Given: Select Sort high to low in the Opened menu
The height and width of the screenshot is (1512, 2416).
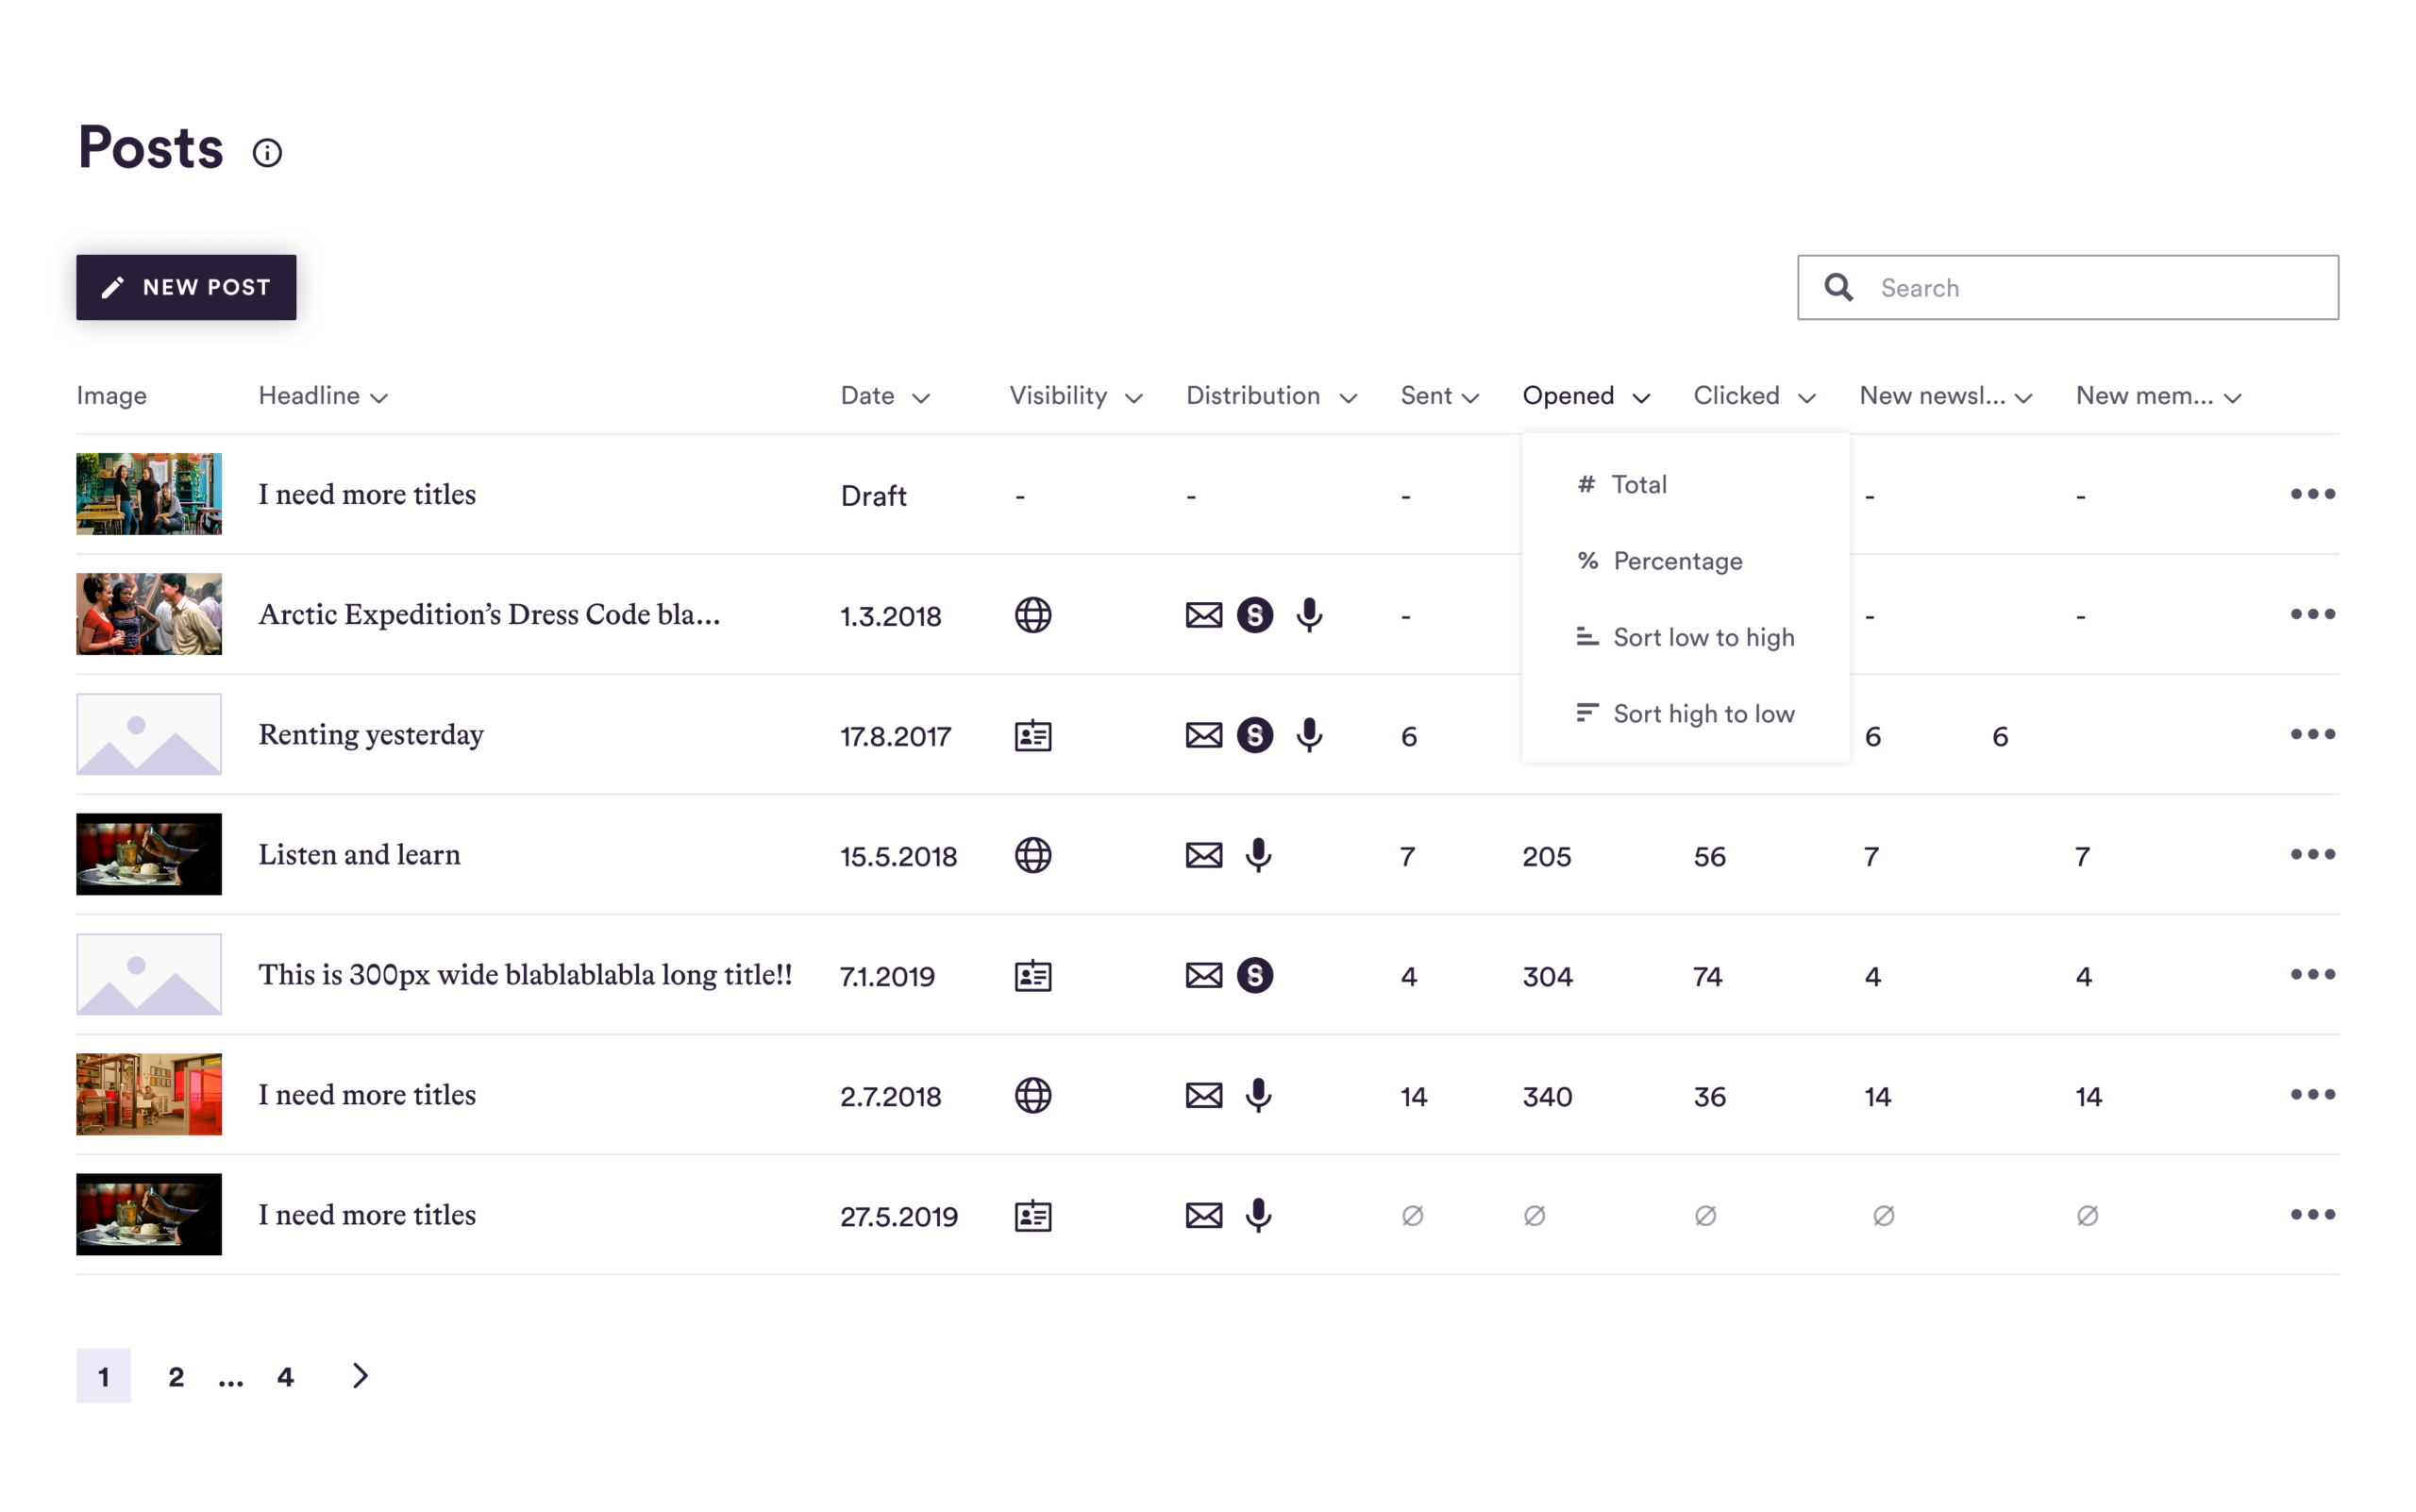Looking at the screenshot, I should point(1703,713).
